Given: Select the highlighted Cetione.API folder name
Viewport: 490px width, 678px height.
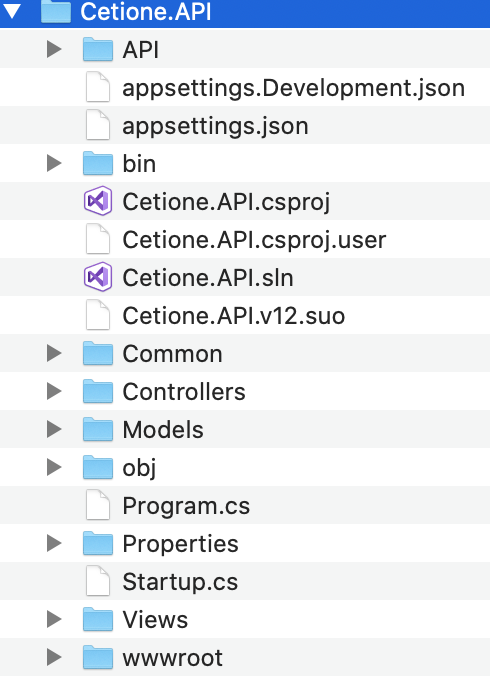Looking at the screenshot, I should [x=146, y=11].
